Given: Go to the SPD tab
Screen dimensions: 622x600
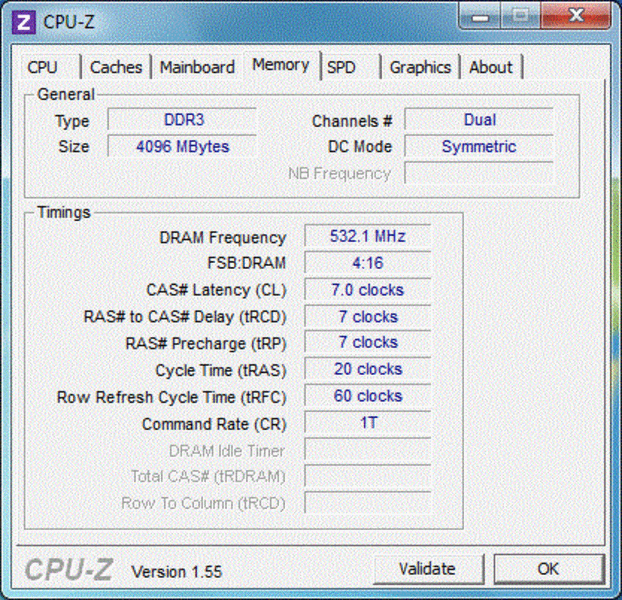Looking at the screenshot, I should click(350, 67).
